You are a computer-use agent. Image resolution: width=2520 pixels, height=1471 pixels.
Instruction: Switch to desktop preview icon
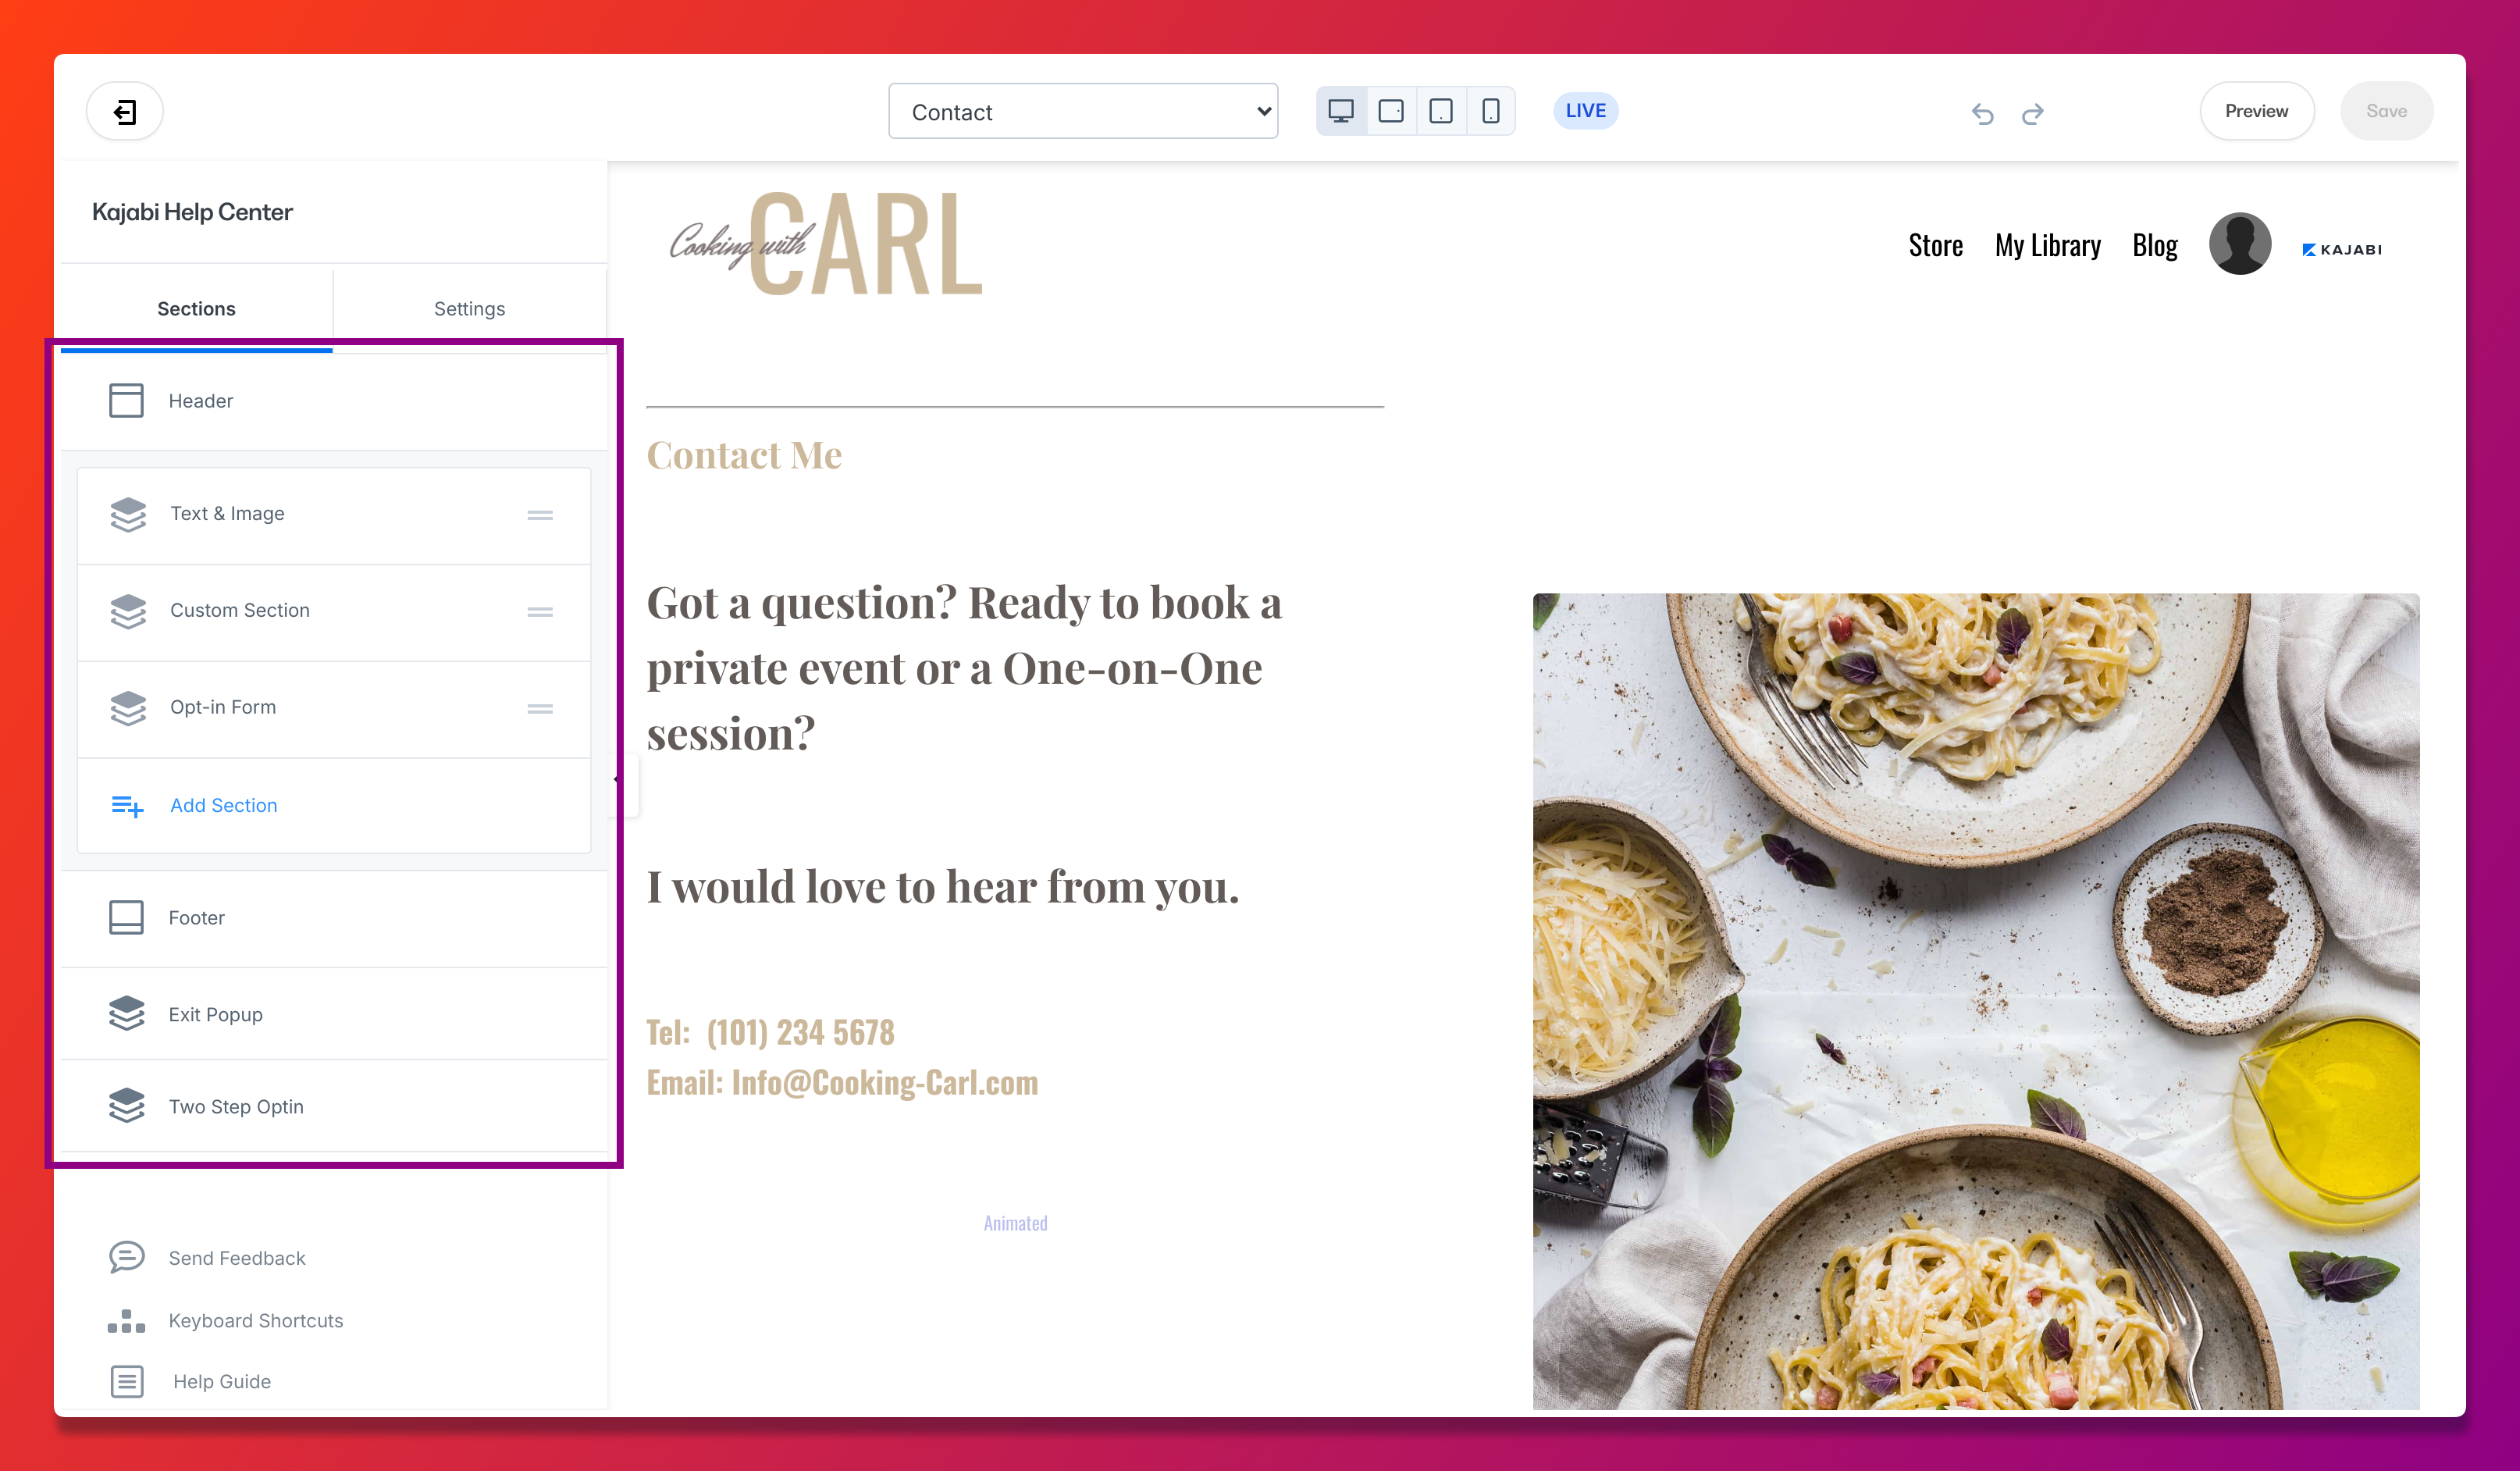1341,111
